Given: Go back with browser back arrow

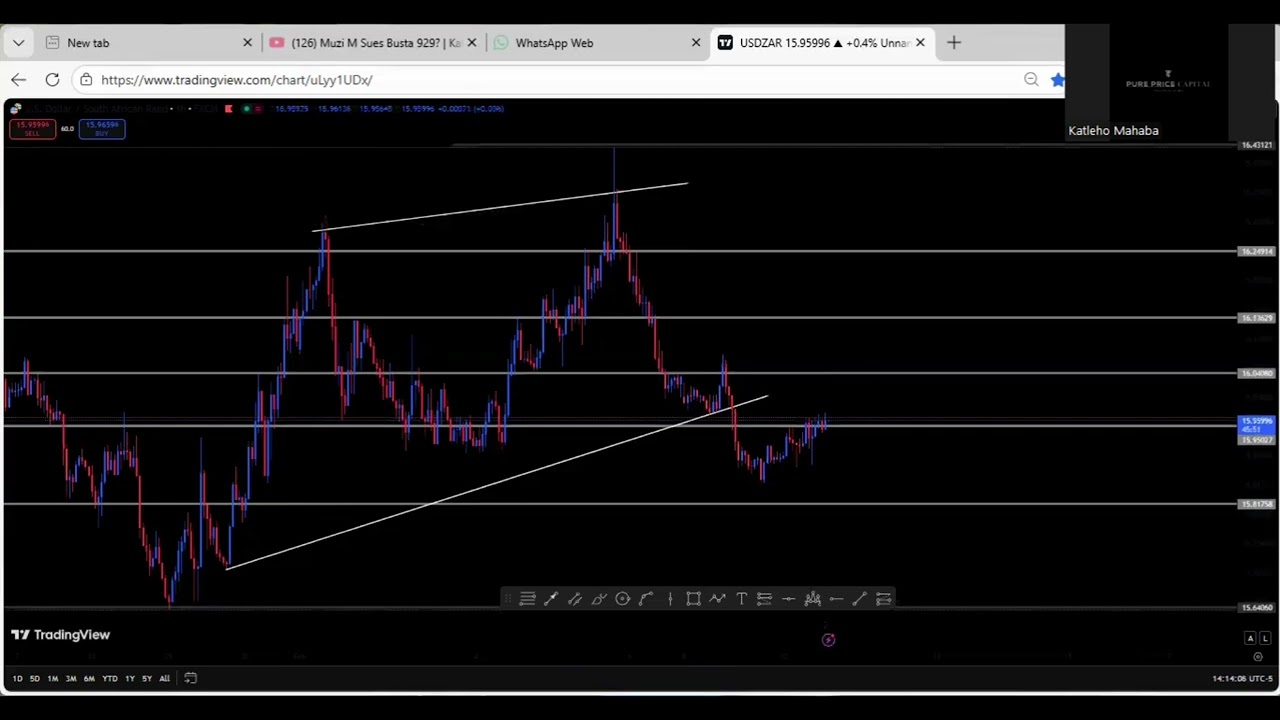Looking at the screenshot, I should tap(18, 80).
